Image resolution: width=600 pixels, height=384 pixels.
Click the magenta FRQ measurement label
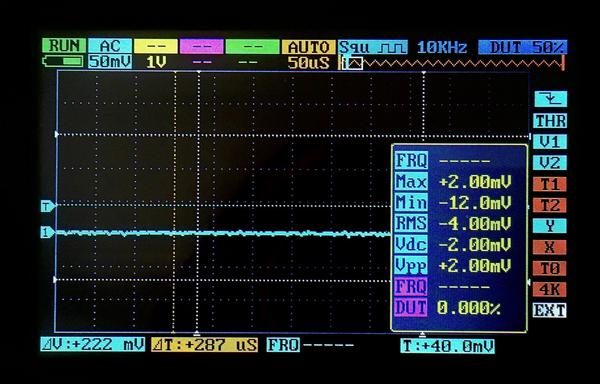pos(411,286)
